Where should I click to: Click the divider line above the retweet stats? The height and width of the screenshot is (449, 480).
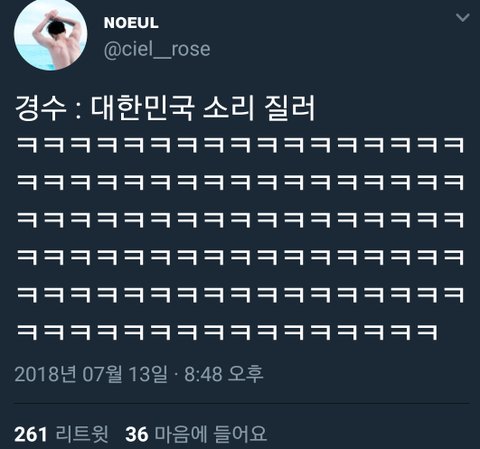coord(242,404)
